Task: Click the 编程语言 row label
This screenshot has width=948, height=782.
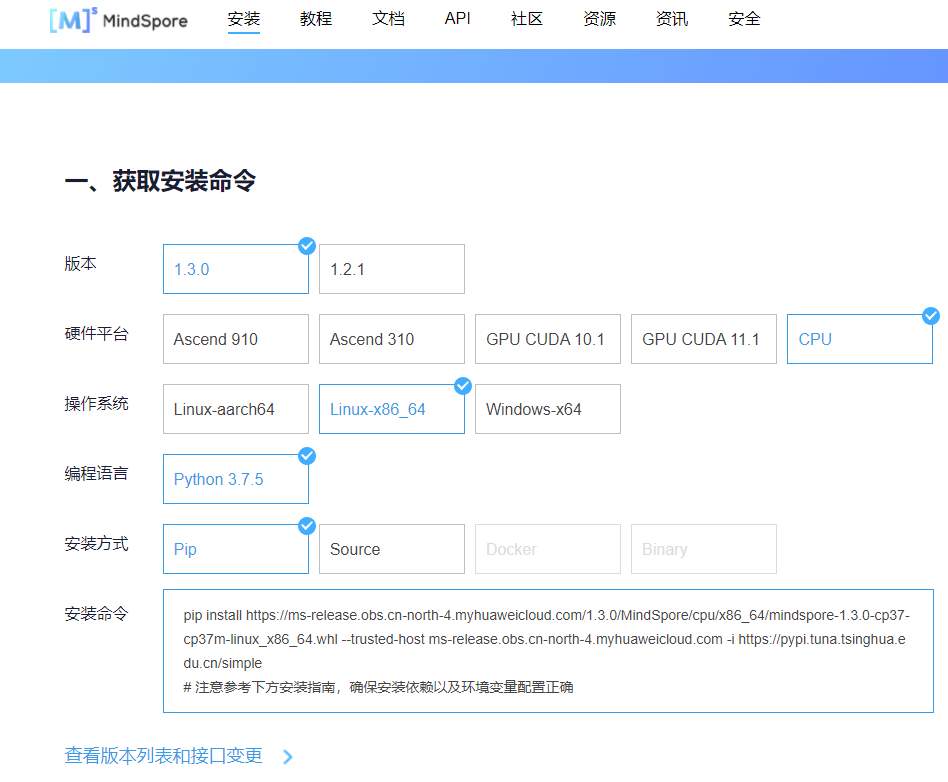Action: 96,474
